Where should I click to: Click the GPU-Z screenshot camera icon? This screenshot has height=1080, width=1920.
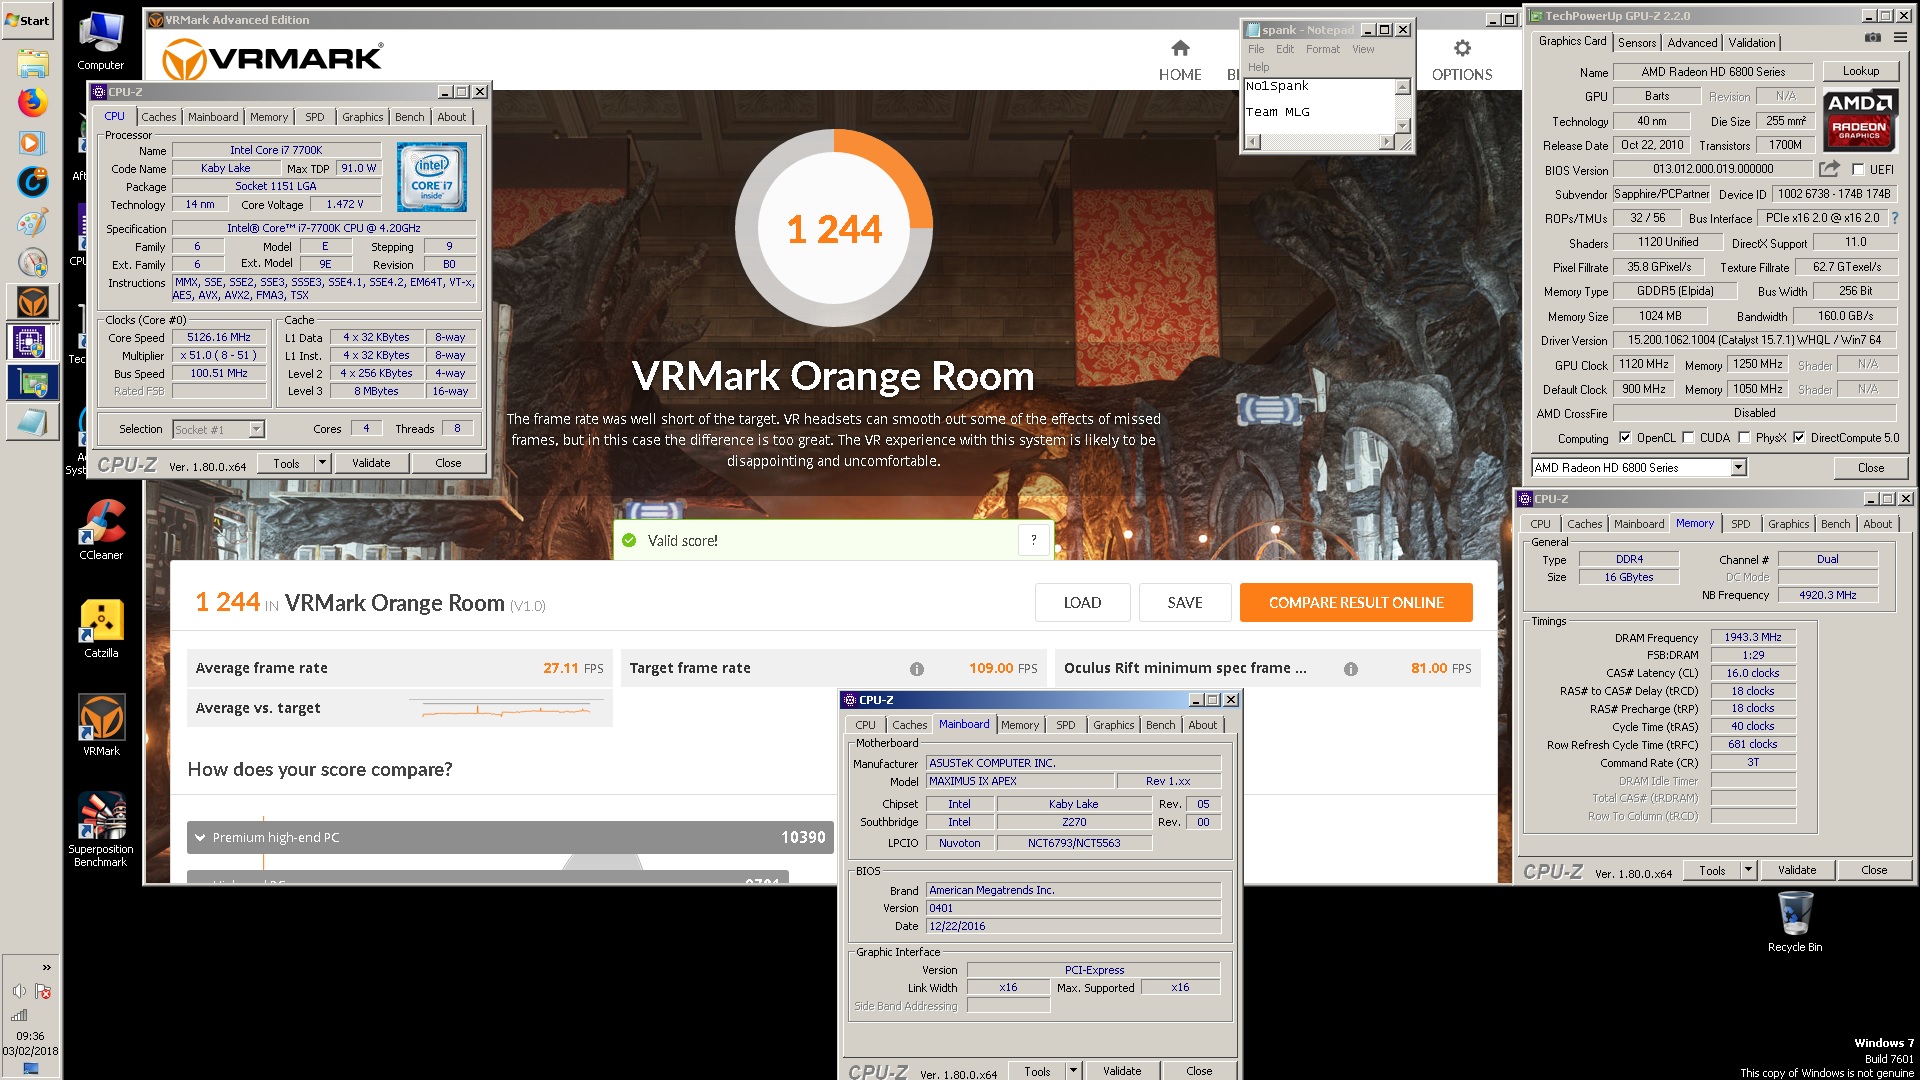point(1873,38)
